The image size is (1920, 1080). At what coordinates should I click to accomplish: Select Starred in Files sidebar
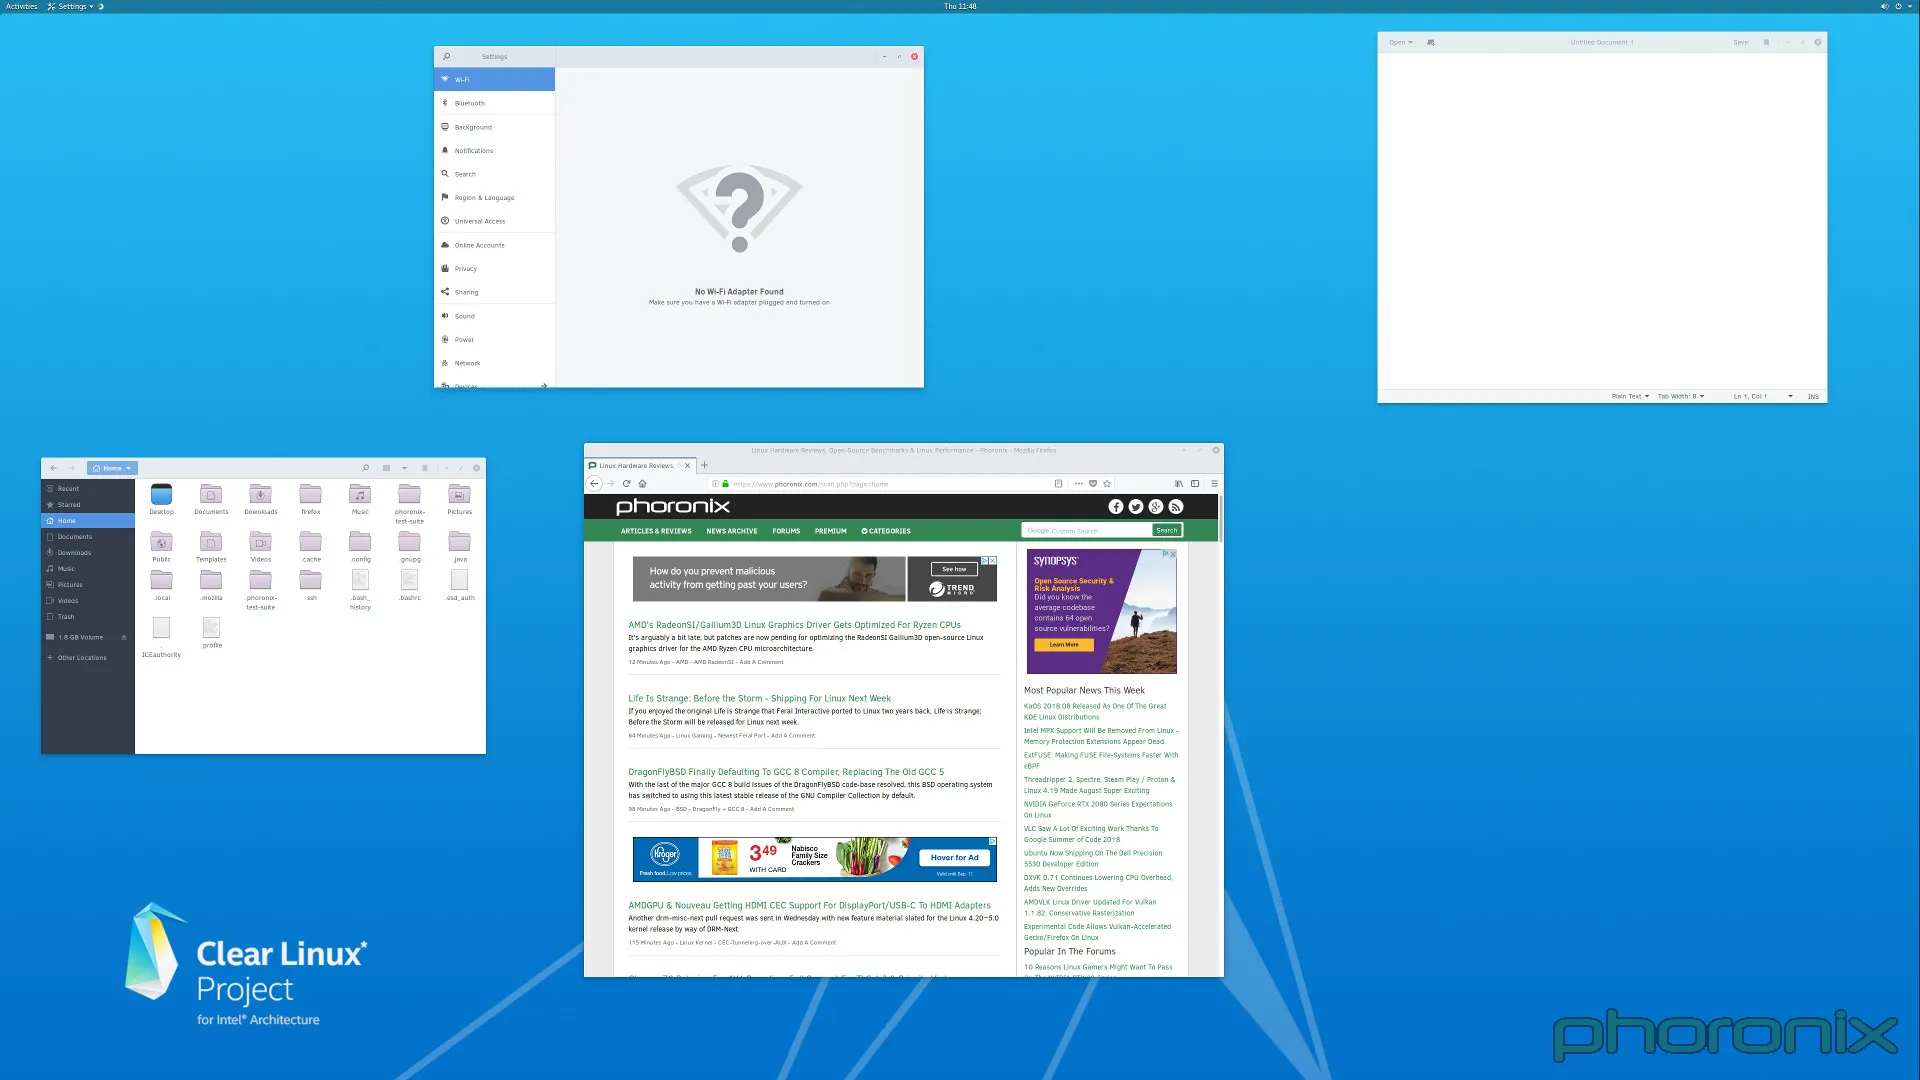point(88,505)
